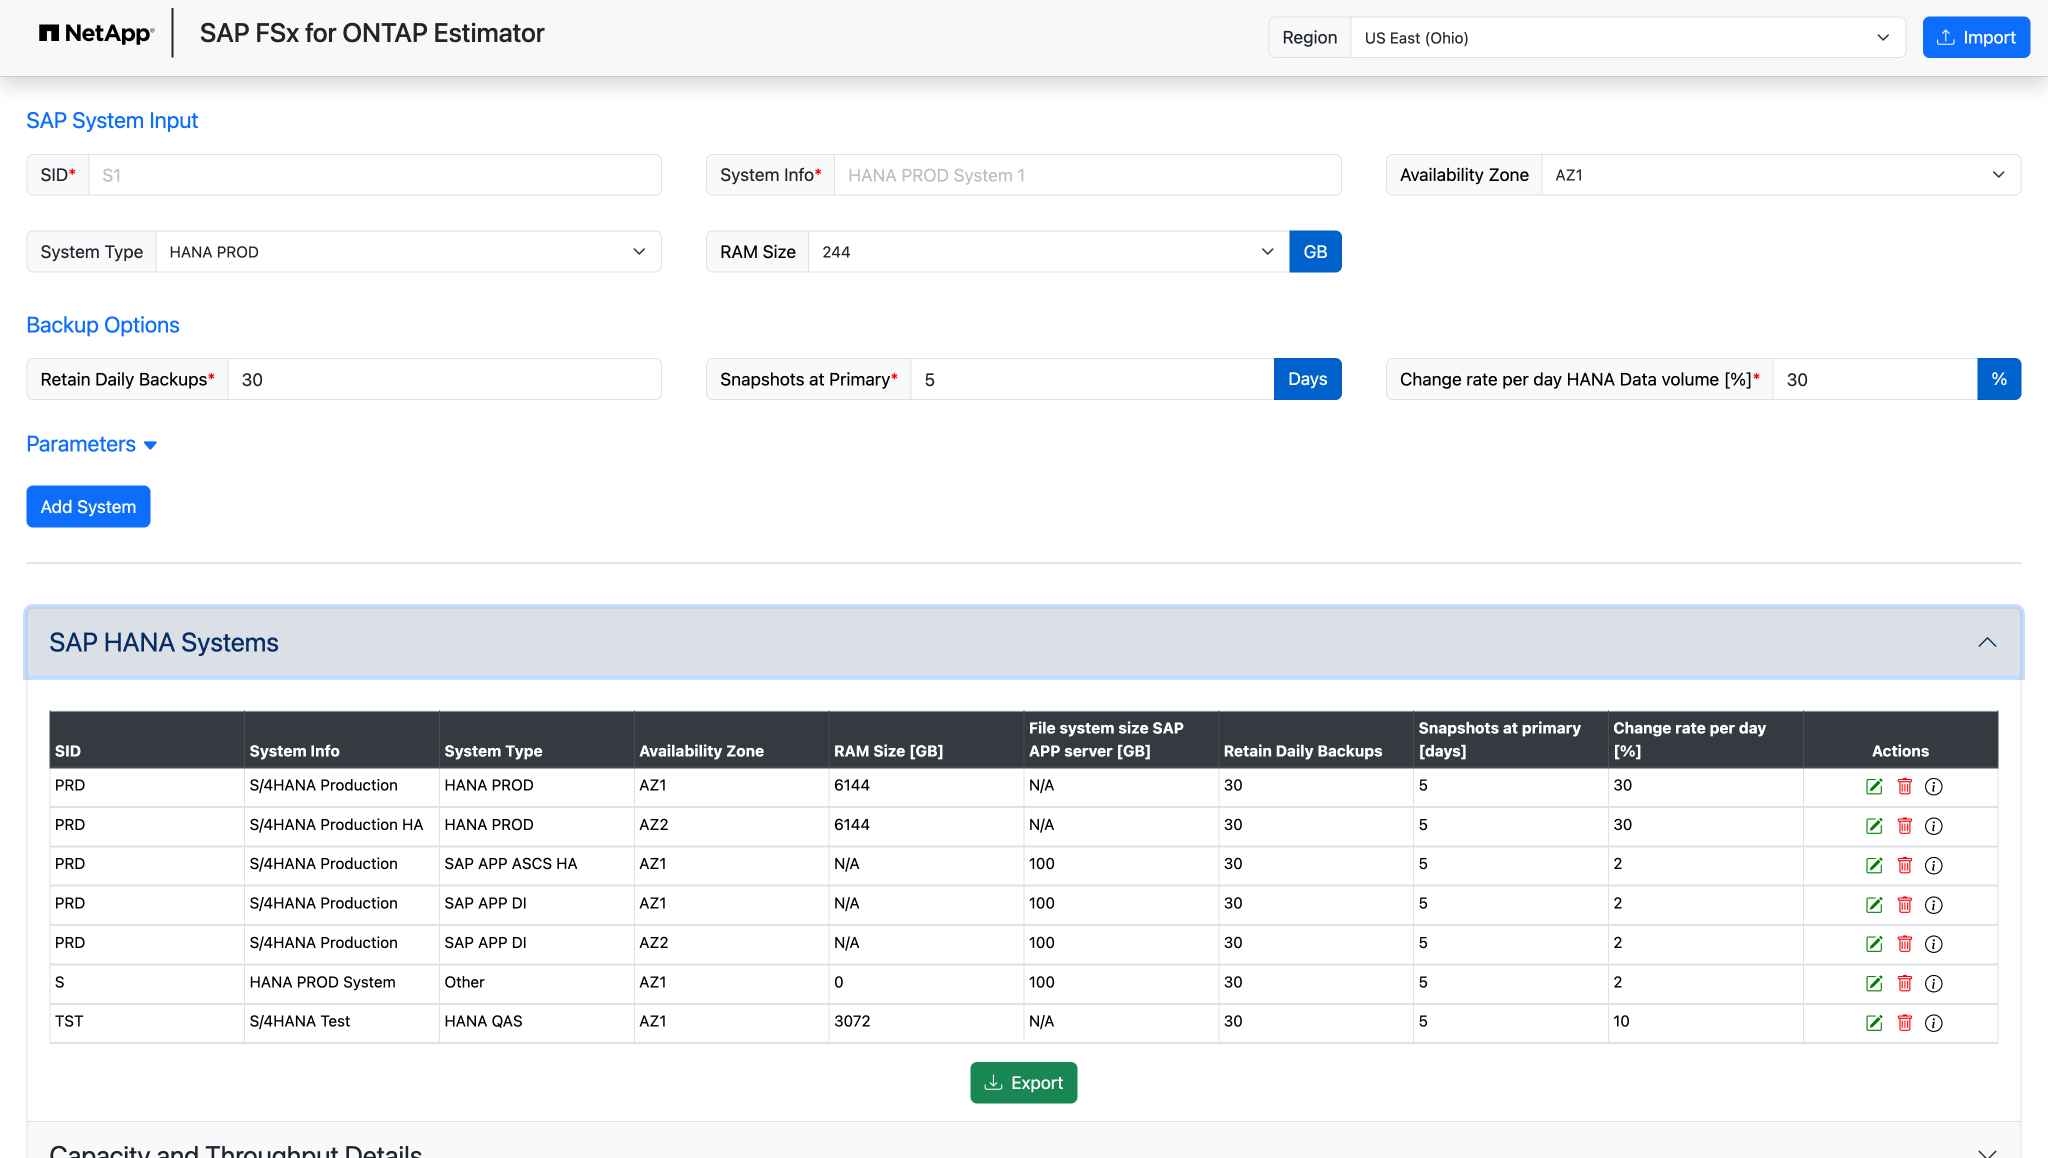The width and height of the screenshot is (2048, 1158).
Task: Expand the Parameters section
Action: tap(91, 444)
